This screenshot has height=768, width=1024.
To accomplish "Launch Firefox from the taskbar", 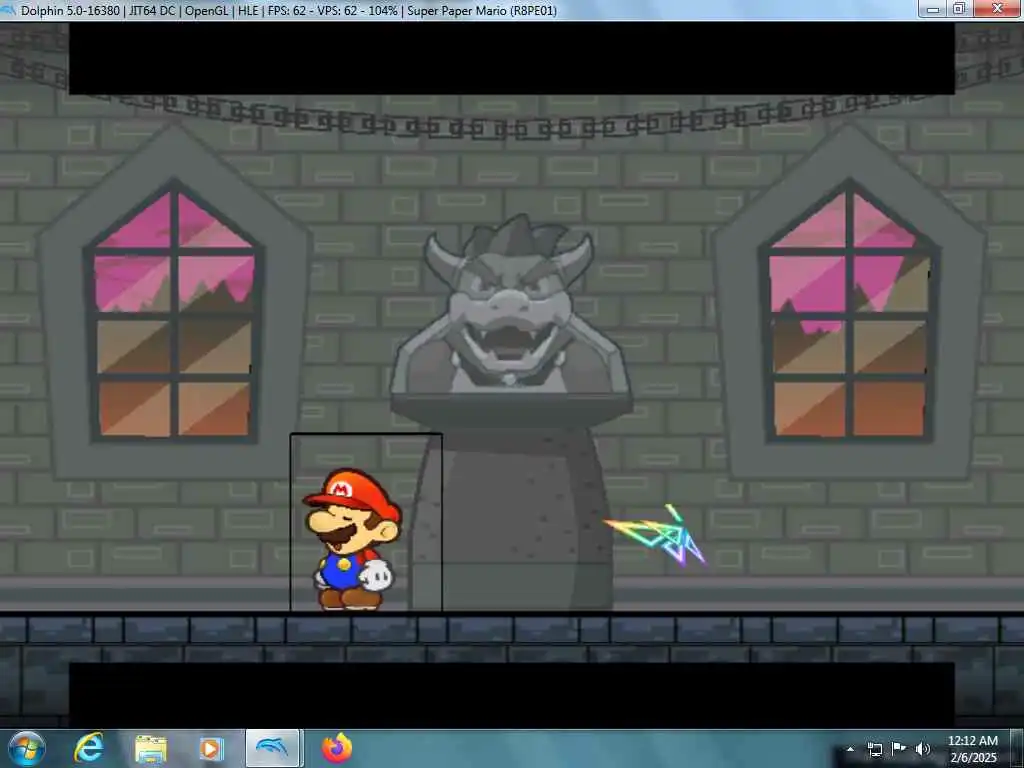I will click(x=336, y=748).
